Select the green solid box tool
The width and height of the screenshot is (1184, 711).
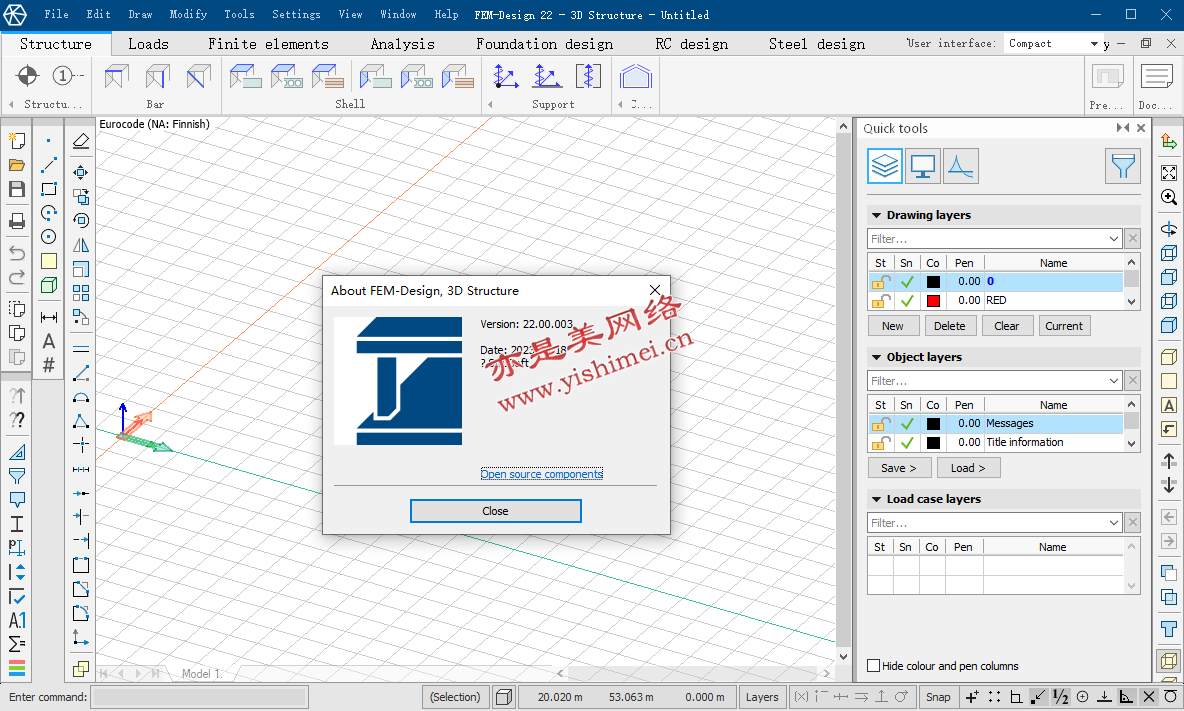point(49,285)
